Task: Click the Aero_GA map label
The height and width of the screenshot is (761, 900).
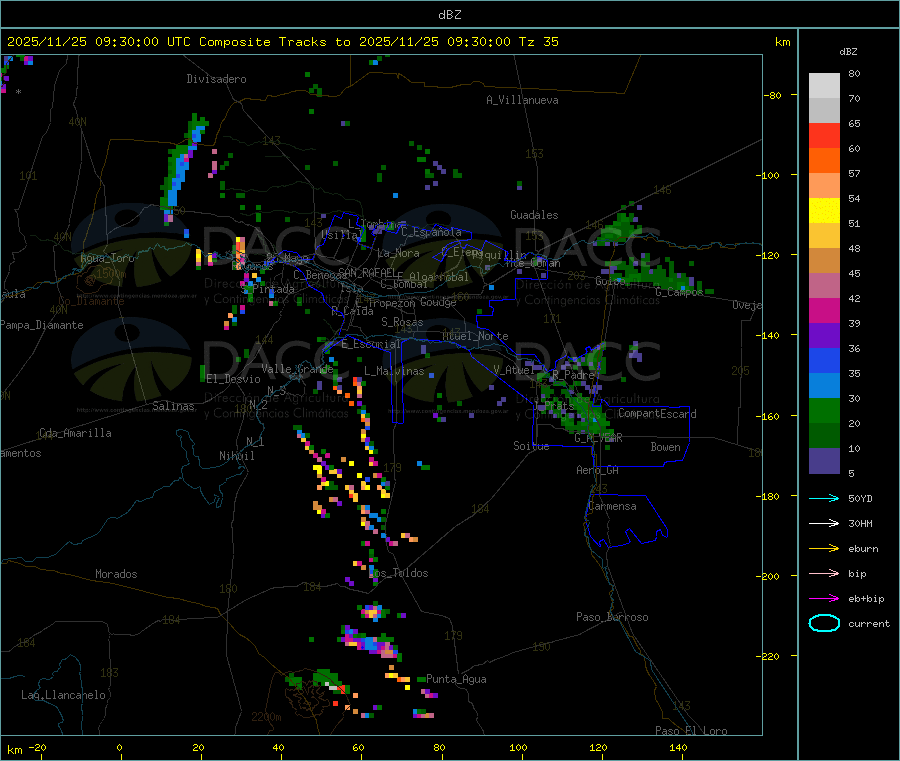Action: 598,470
